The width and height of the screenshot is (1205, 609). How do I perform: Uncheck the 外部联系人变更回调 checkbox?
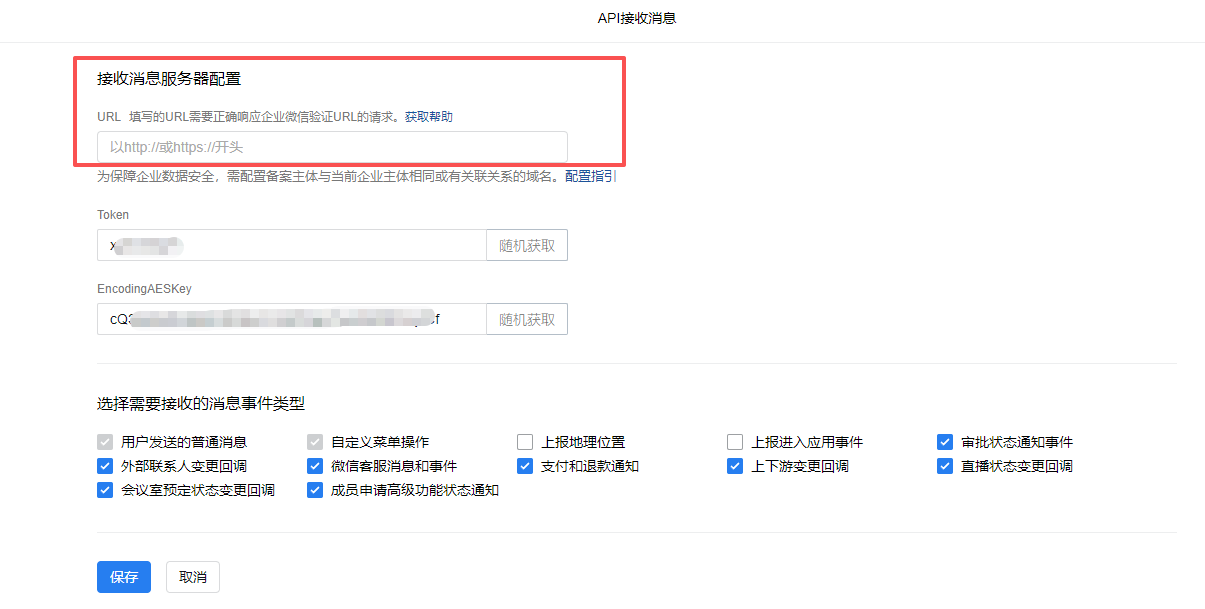pyautogui.click(x=105, y=466)
